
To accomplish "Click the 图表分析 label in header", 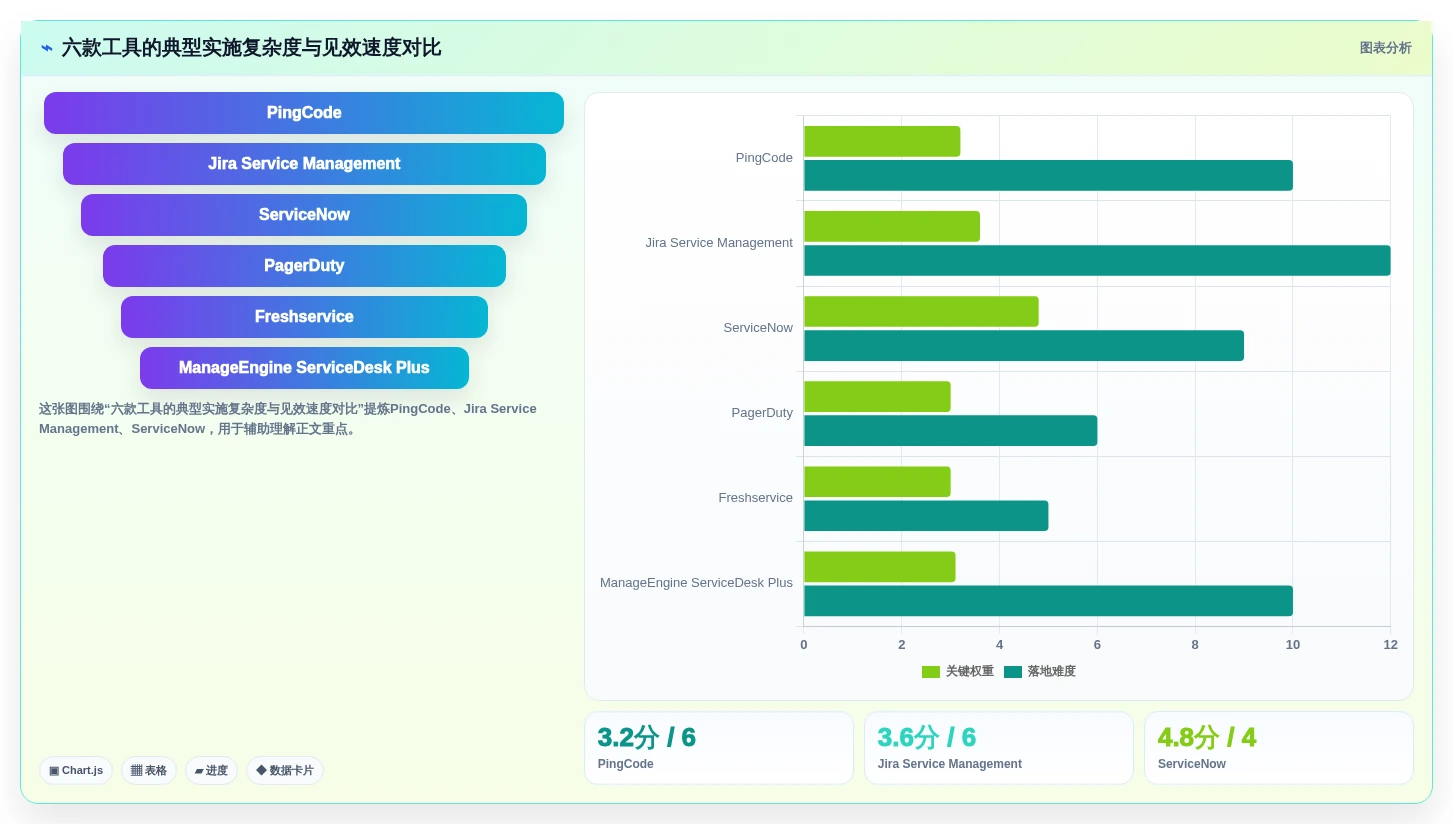I will click(1385, 48).
